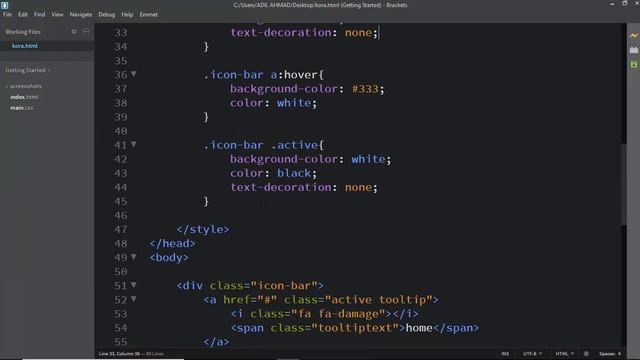The image size is (640, 360).
Task: Click the indent width value 4
Action: [619, 354]
